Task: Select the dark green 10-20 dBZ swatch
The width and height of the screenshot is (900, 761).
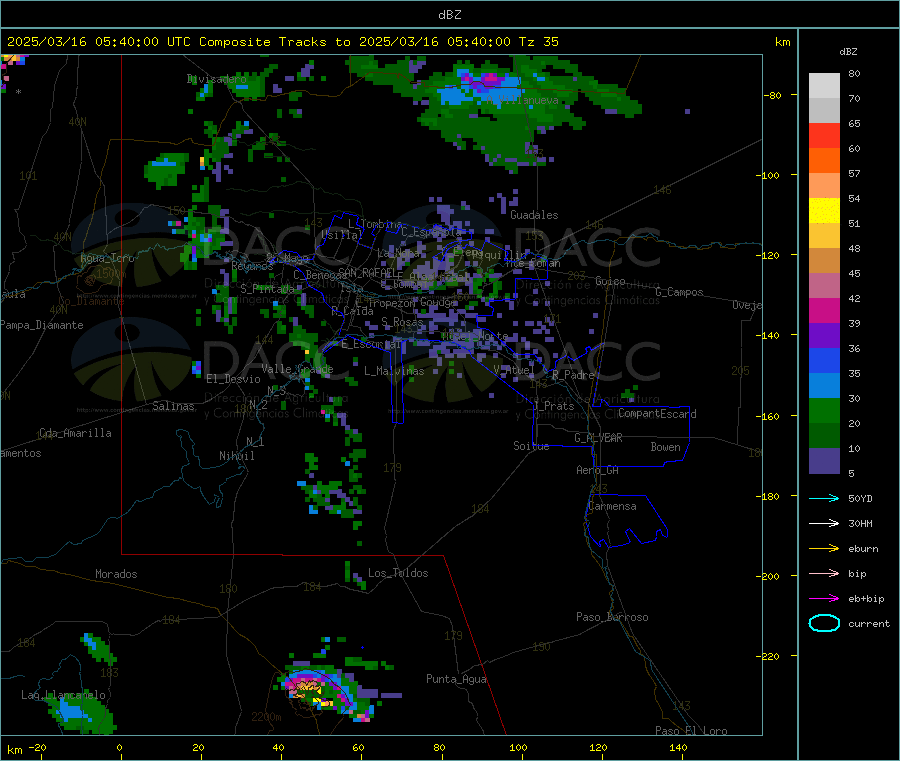Action: click(824, 436)
